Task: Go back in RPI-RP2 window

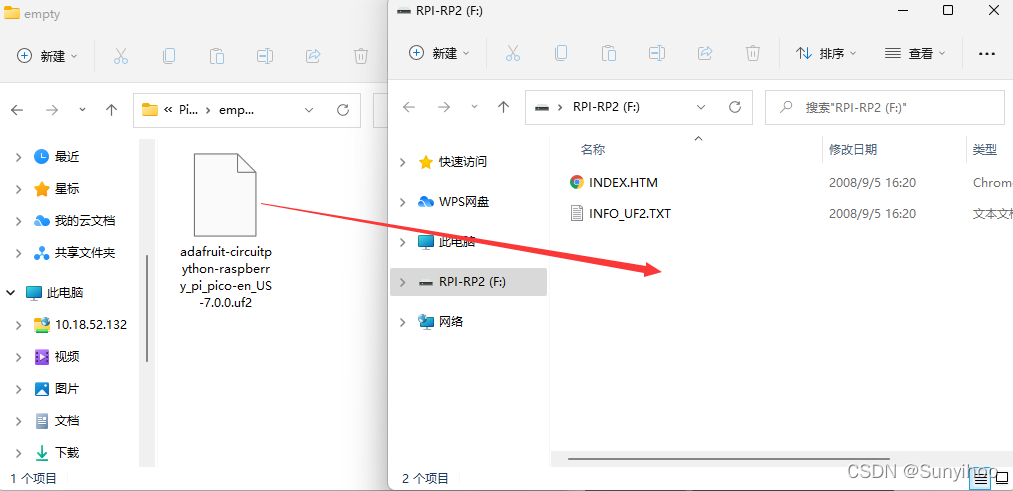Action: [409, 107]
